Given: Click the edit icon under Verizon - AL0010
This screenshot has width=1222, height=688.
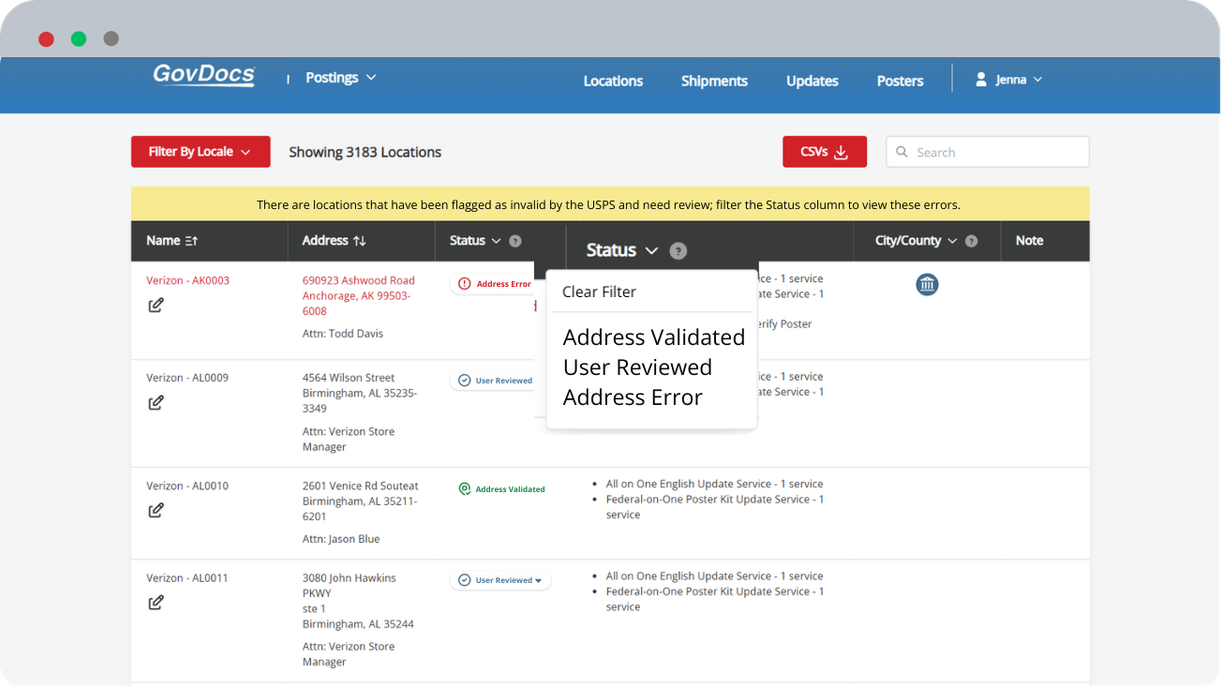Looking at the screenshot, I should [156, 511].
